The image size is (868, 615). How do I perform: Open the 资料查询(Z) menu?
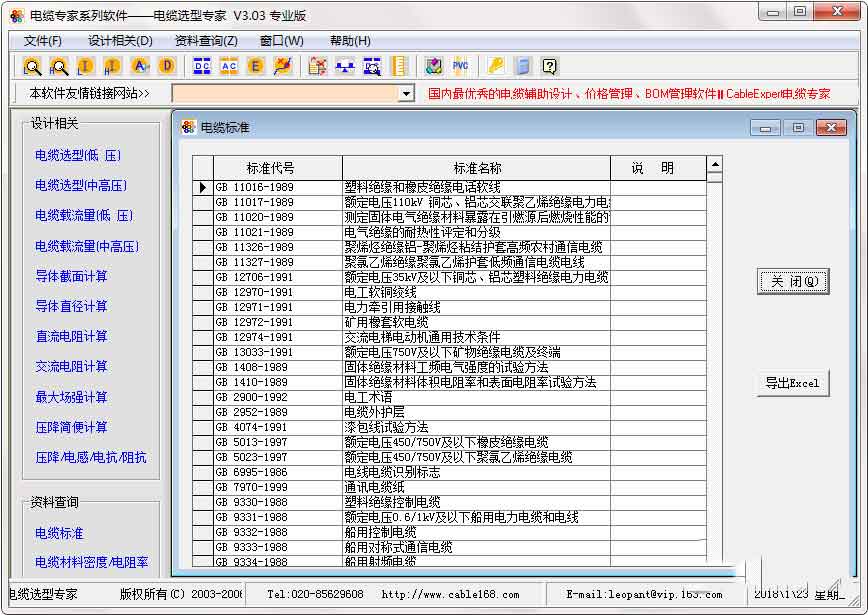point(206,41)
